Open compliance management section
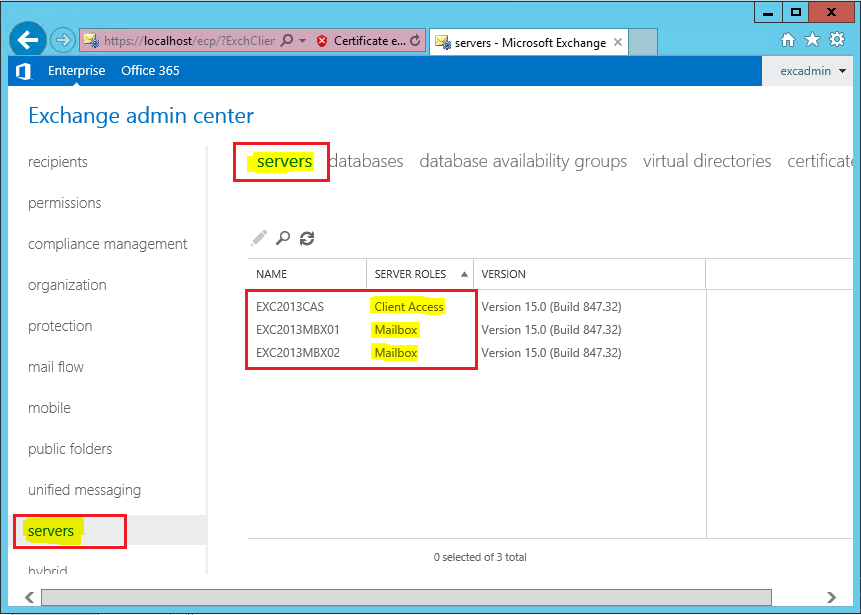The image size is (861, 615). 108,244
